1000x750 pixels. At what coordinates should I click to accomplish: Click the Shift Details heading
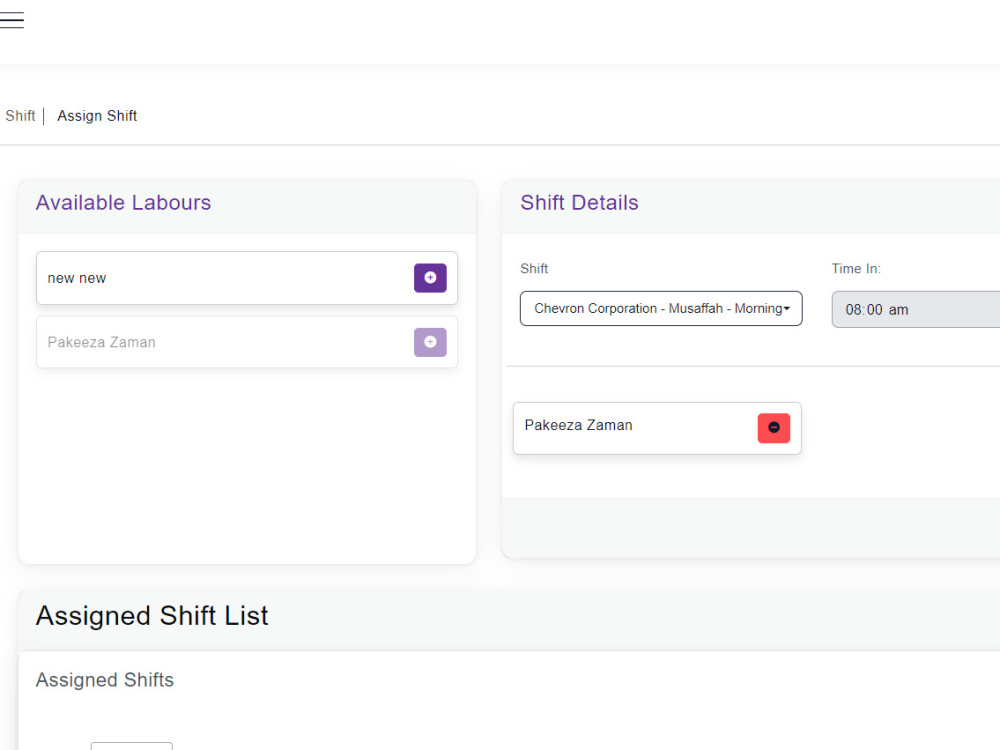pyautogui.click(x=579, y=203)
